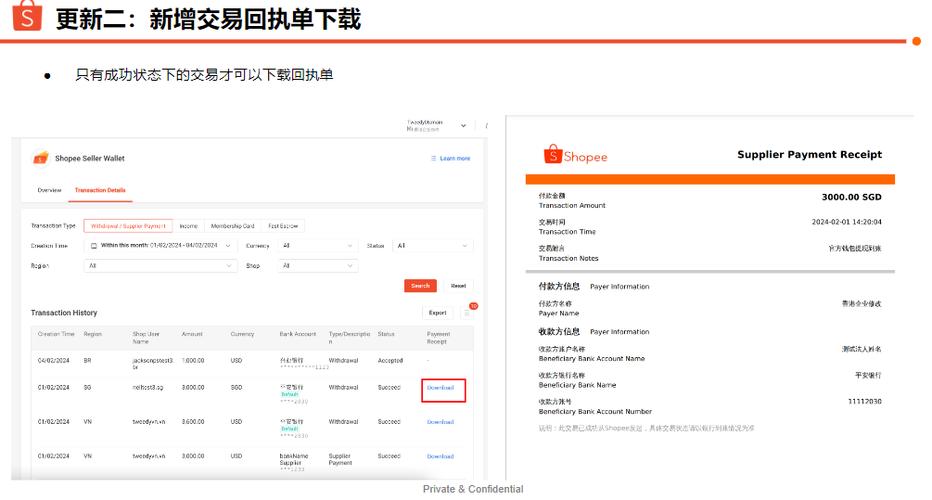Download receipt for the SG 3,000.00 SGD transaction

[x=440, y=388]
